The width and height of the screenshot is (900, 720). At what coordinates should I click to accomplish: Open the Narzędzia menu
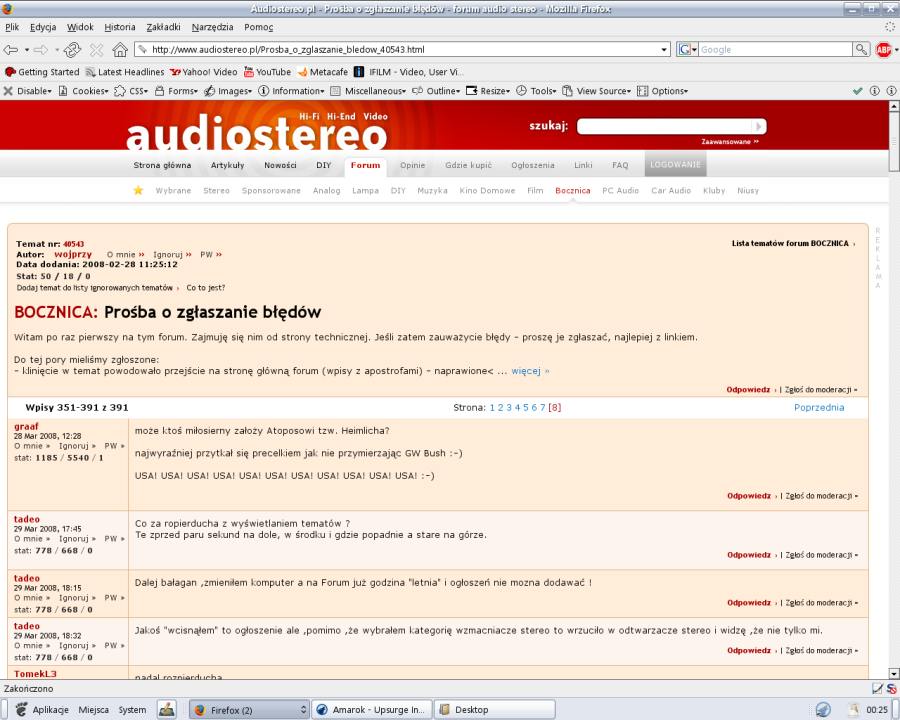click(212, 27)
